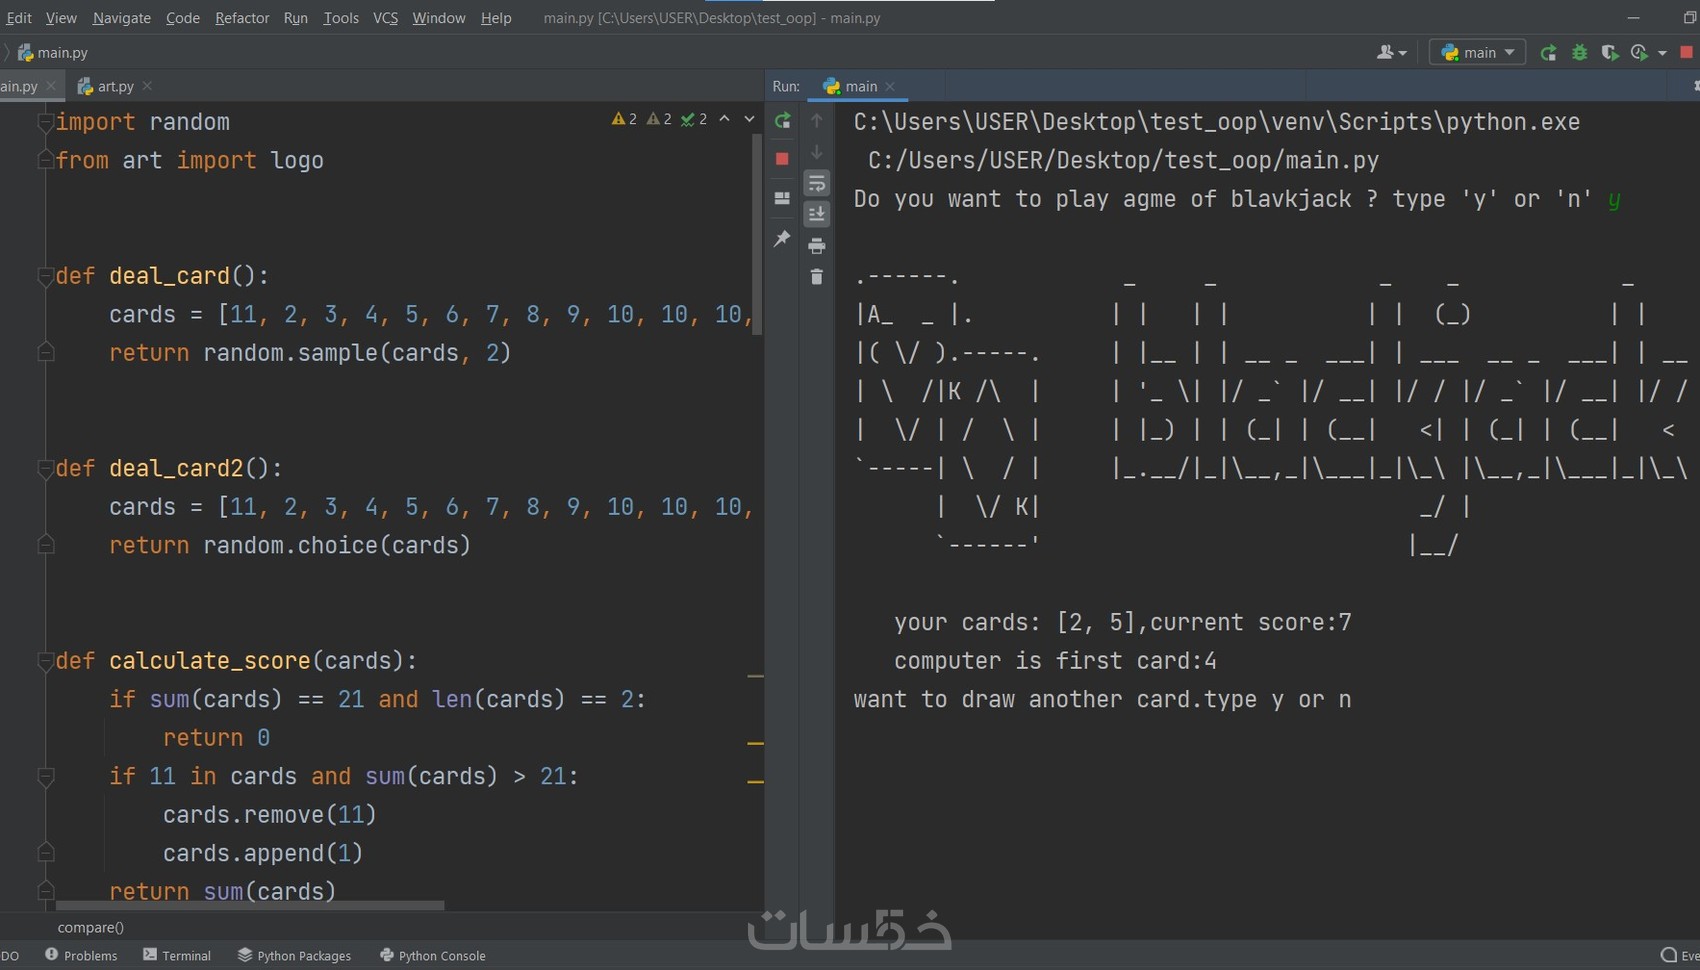Open the Refactor menu
This screenshot has width=1700, height=970.
[x=242, y=18]
